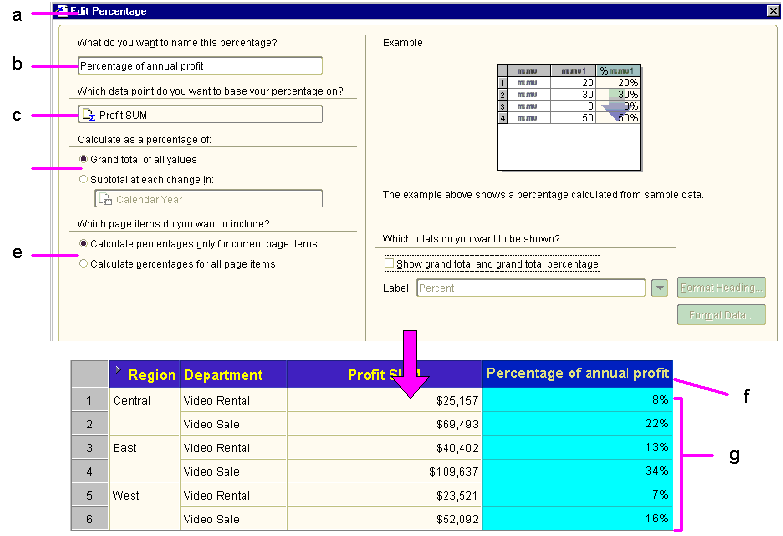
Task: Click the Label Percent text field
Action: point(531,288)
